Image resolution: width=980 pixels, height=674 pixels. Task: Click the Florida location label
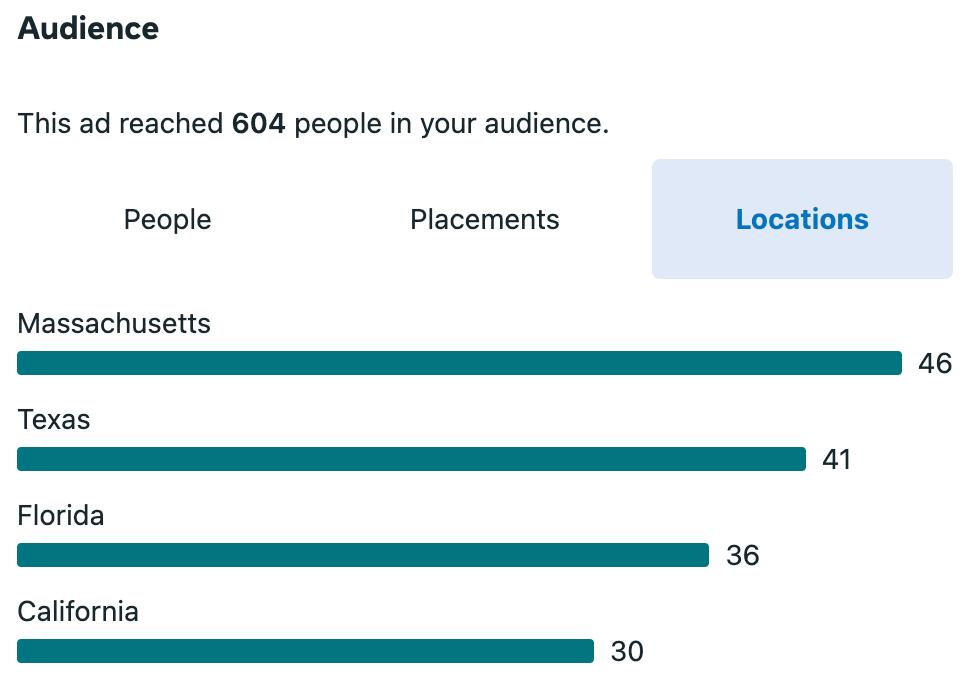tap(61, 516)
